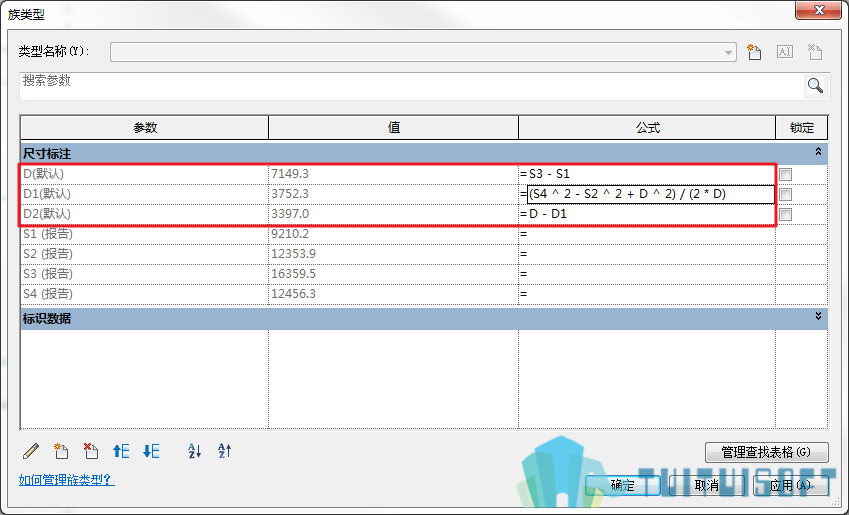849x515 pixels.
Task: Toggle lock checkbox for D1(默认) row
Action: pyautogui.click(x=786, y=194)
